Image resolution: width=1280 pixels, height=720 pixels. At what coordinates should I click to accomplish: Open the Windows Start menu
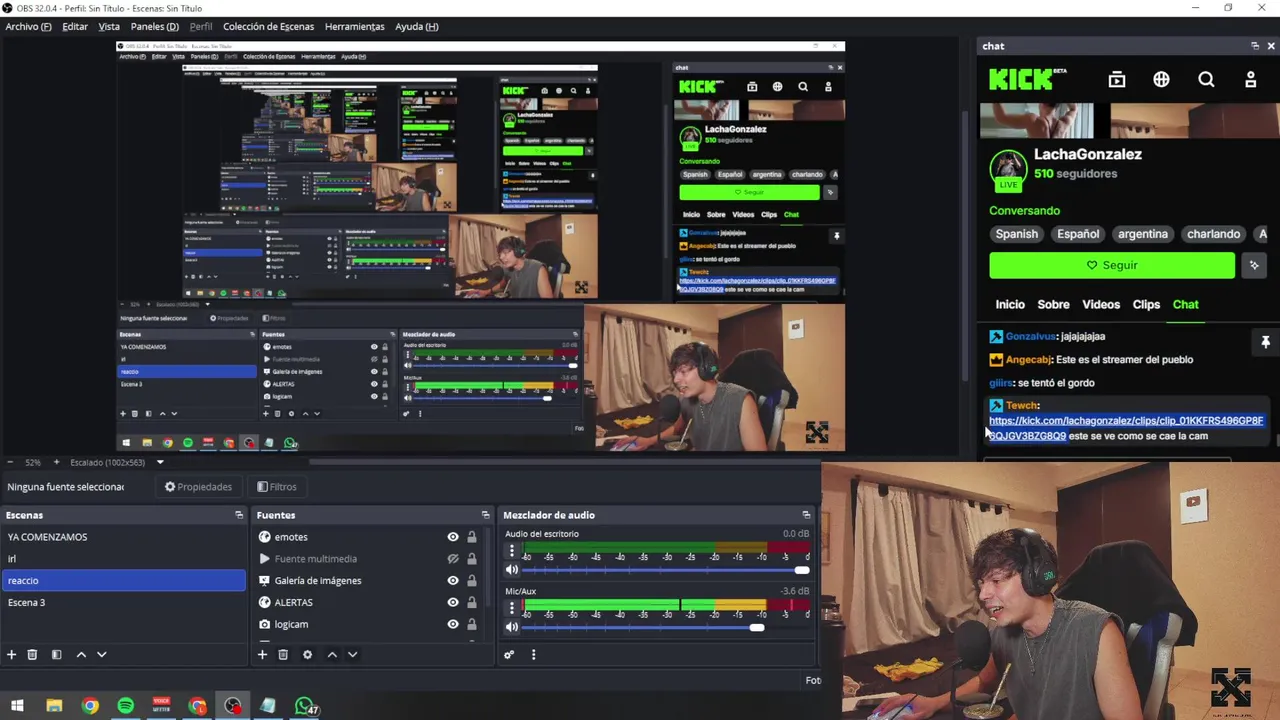(x=17, y=706)
